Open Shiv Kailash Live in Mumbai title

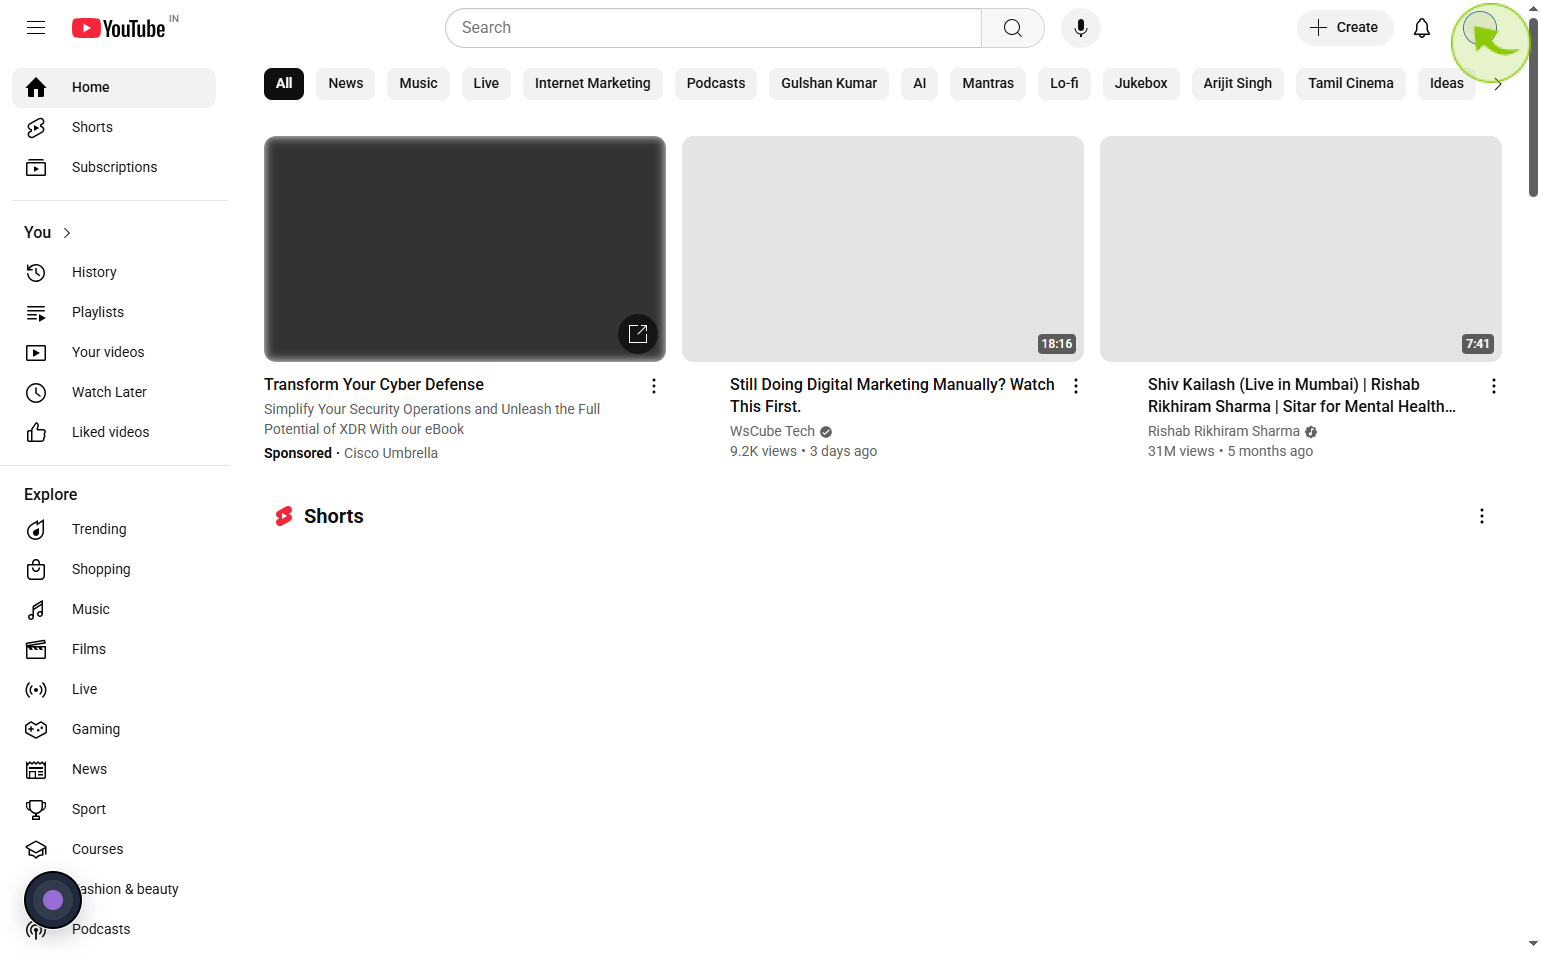pos(1302,396)
